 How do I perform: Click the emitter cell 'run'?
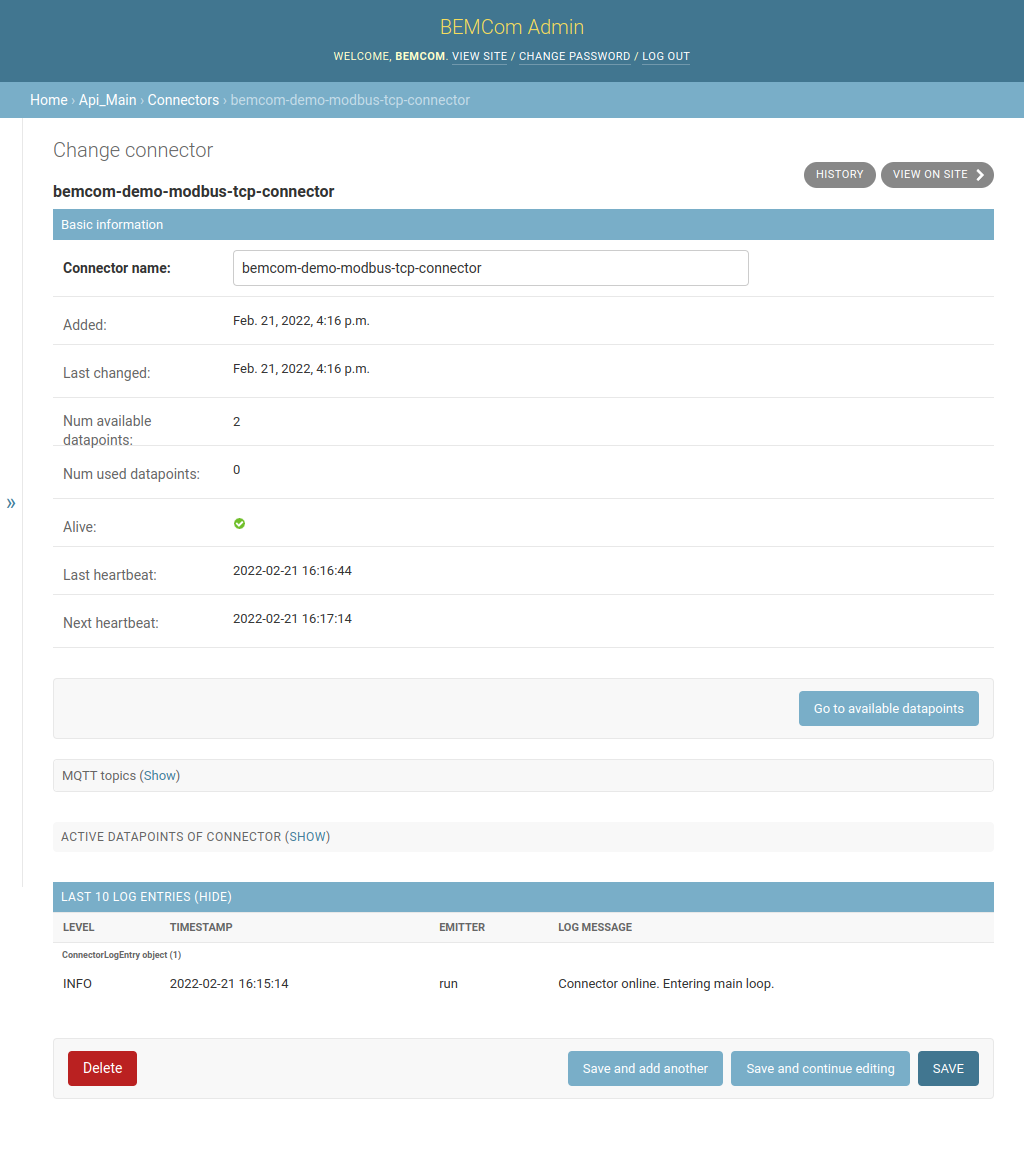pyautogui.click(x=448, y=984)
